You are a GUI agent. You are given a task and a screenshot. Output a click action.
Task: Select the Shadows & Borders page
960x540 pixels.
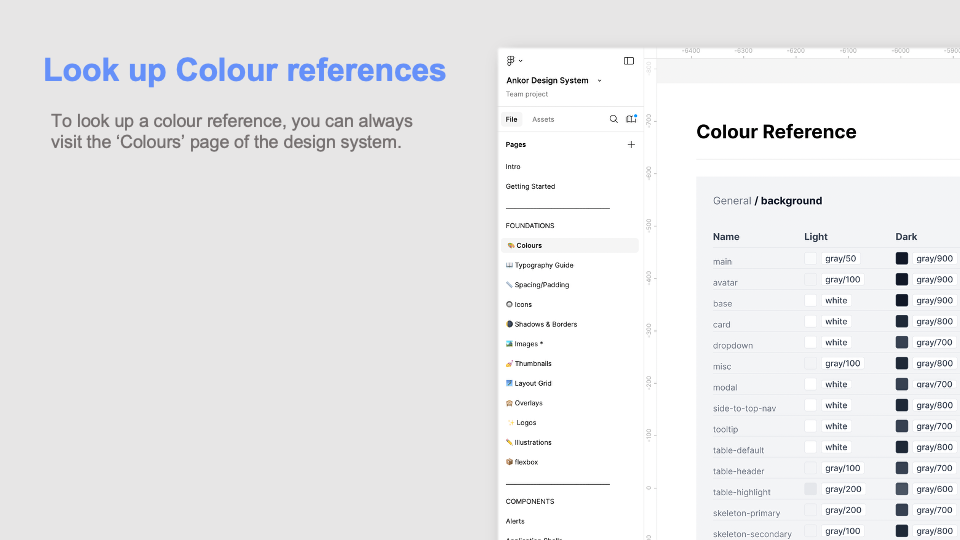coord(545,324)
